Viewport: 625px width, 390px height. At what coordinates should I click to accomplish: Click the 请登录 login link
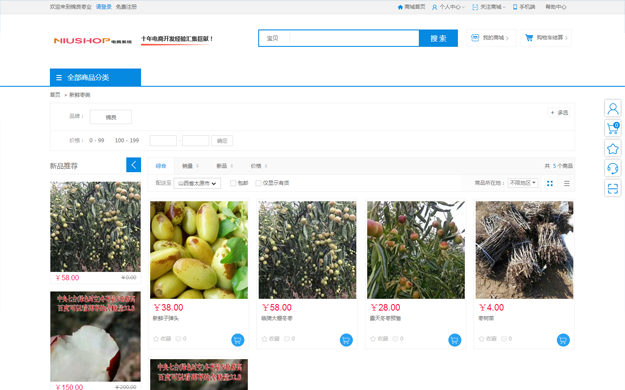coord(104,7)
